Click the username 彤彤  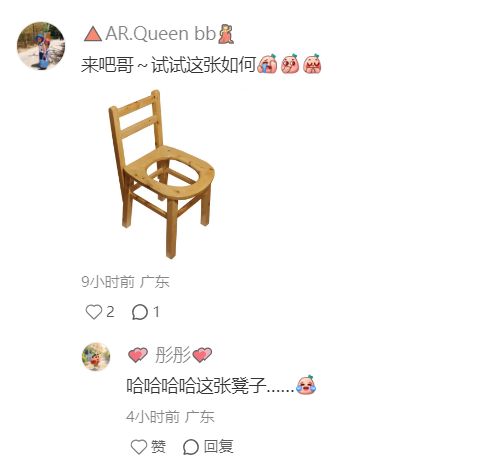173,355
